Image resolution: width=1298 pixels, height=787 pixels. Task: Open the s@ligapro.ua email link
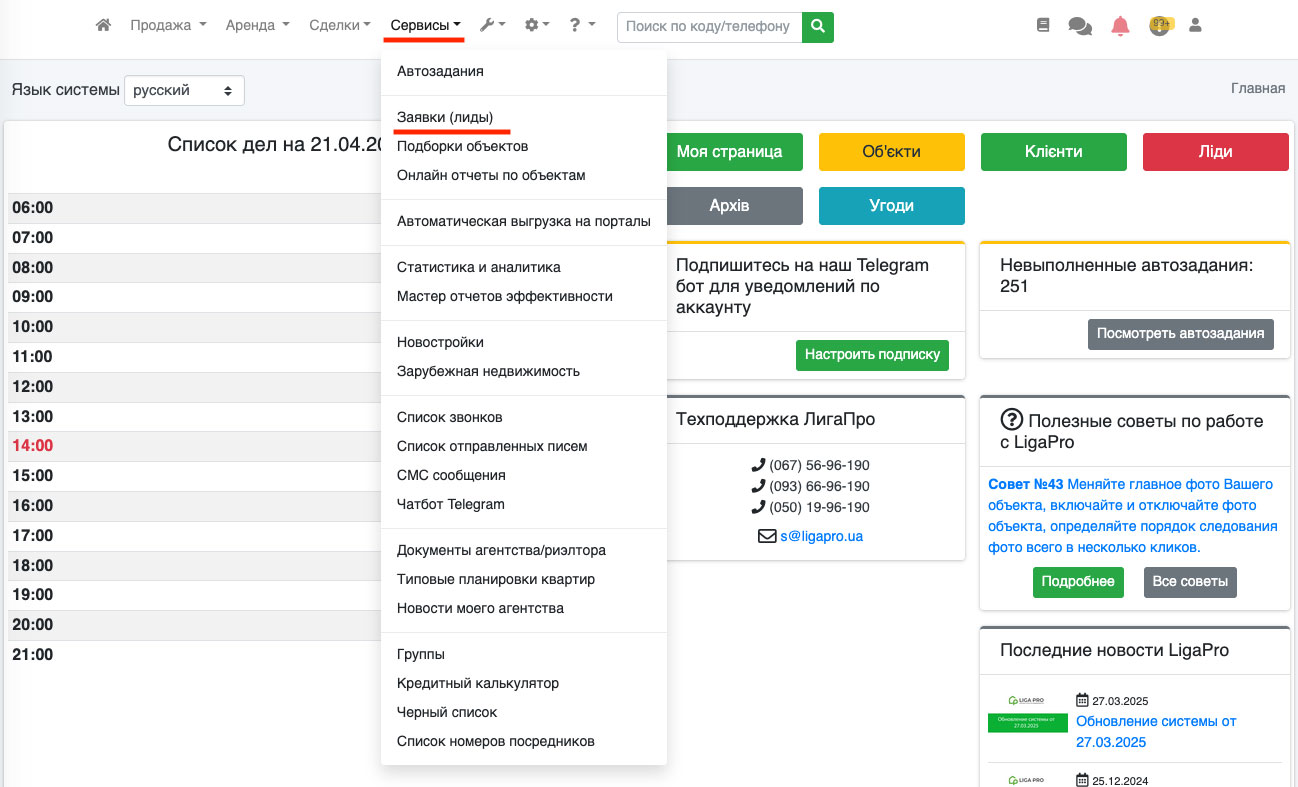click(821, 536)
